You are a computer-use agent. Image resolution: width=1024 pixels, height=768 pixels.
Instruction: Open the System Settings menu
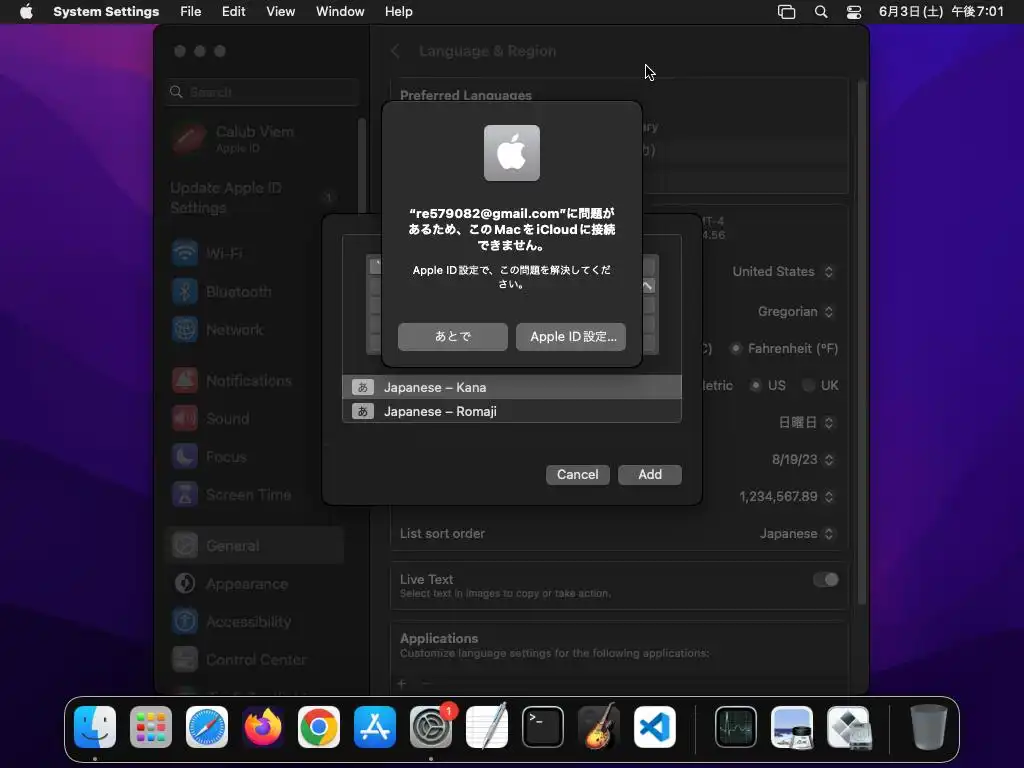[x=106, y=12]
